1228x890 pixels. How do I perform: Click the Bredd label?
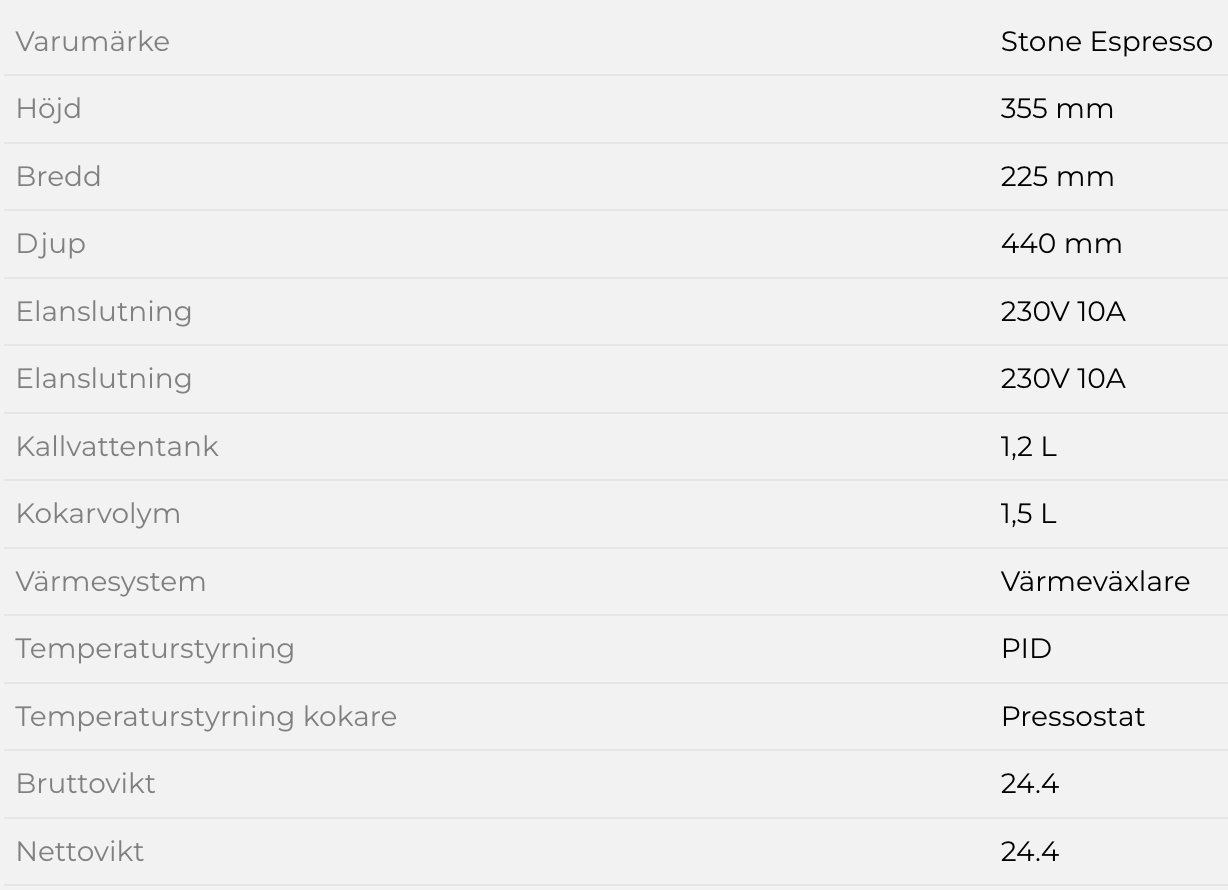[58, 177]
